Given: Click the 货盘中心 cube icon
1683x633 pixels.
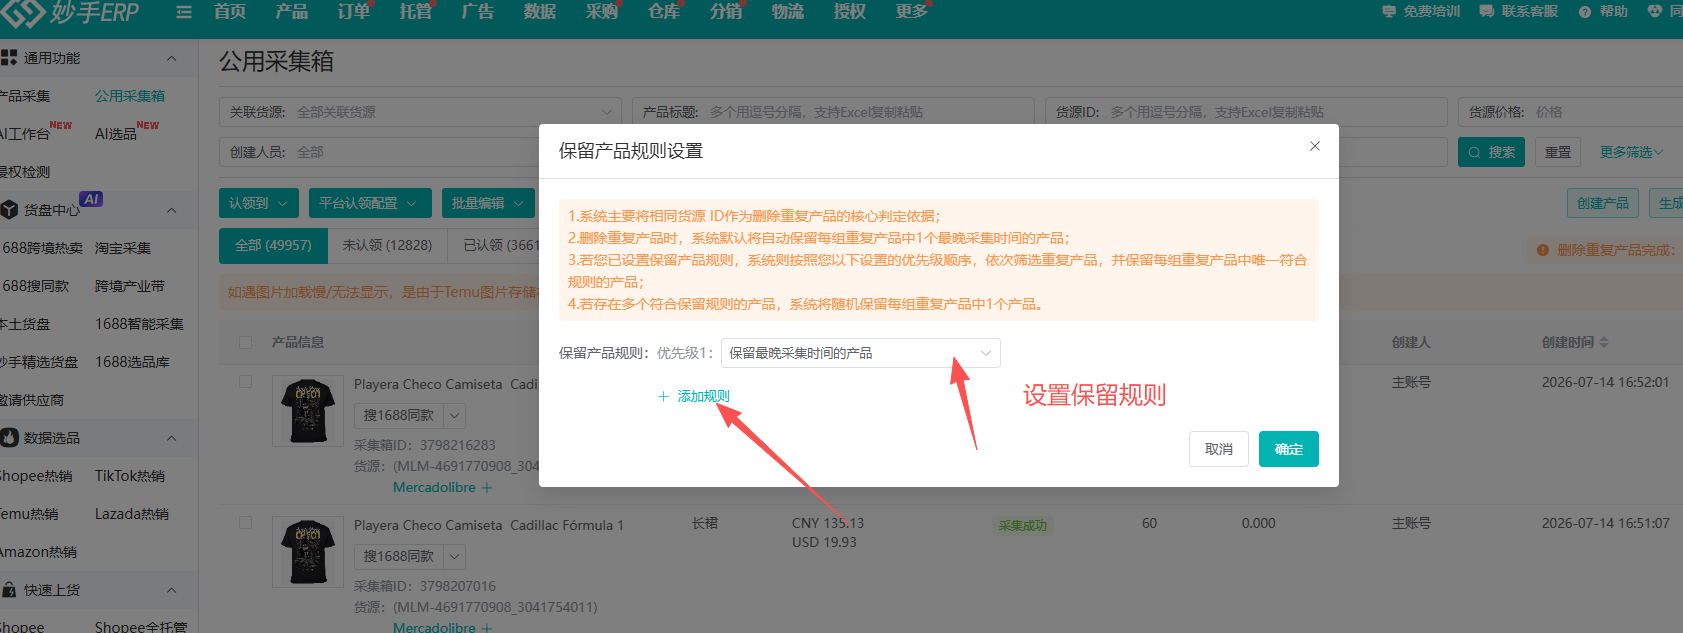Looking at the screenshot, I should pos(10,210).
